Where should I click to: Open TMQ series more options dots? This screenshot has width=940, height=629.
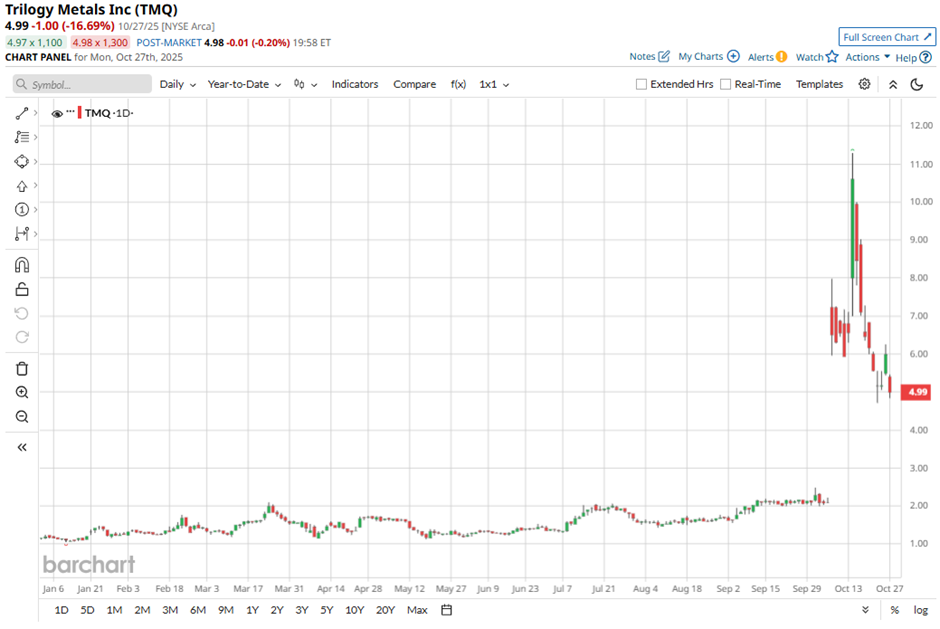[70, 112]
